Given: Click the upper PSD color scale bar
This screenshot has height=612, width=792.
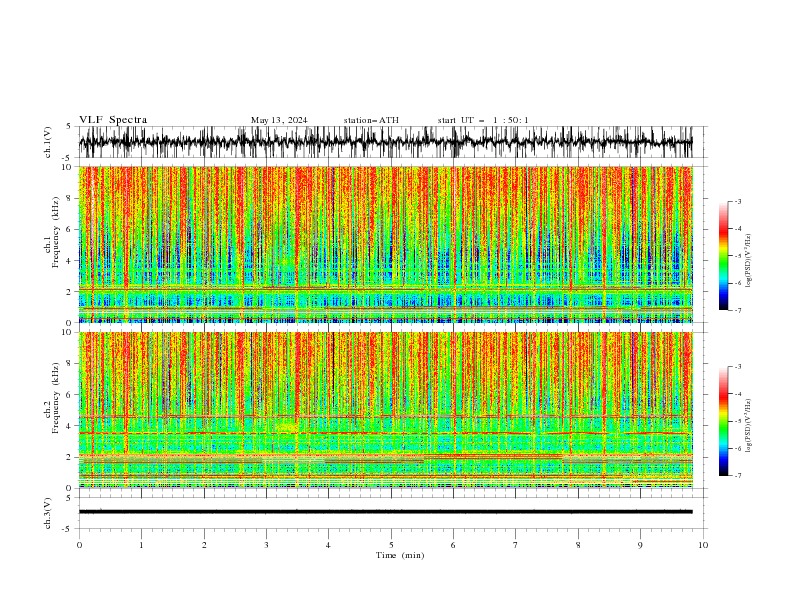Looking at the screenshot, I should coord(723,256).
